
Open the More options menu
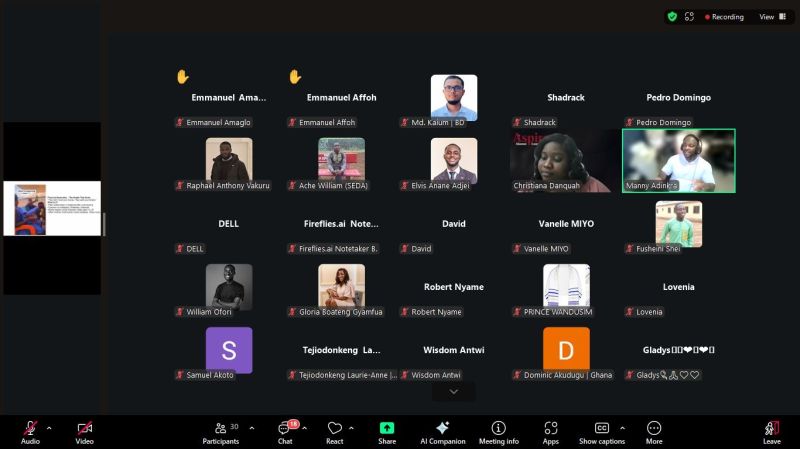tap(654, 433)
